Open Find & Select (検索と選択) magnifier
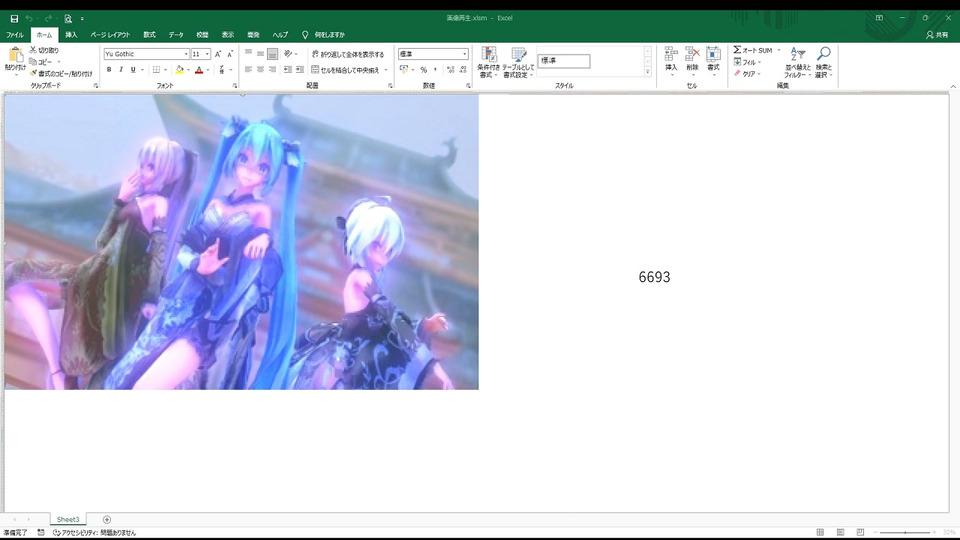The image size is (960, 540). click(824, 62)
